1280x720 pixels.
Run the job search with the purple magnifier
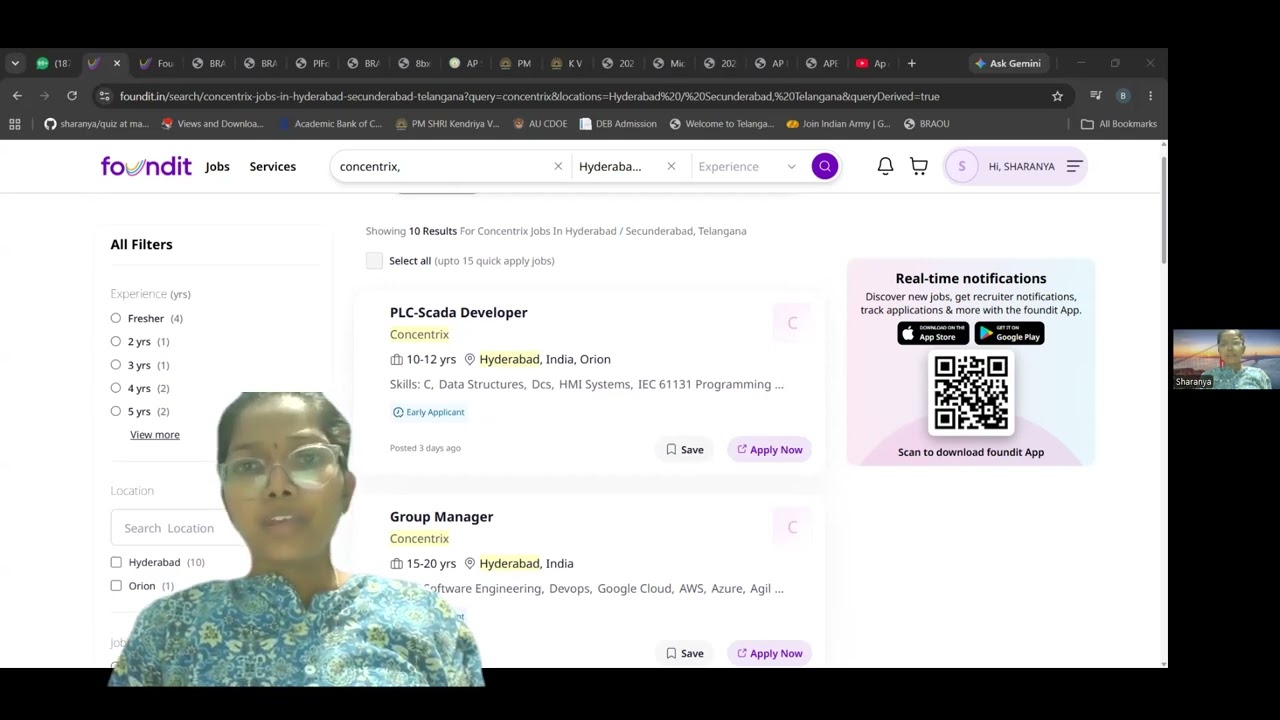824,166
